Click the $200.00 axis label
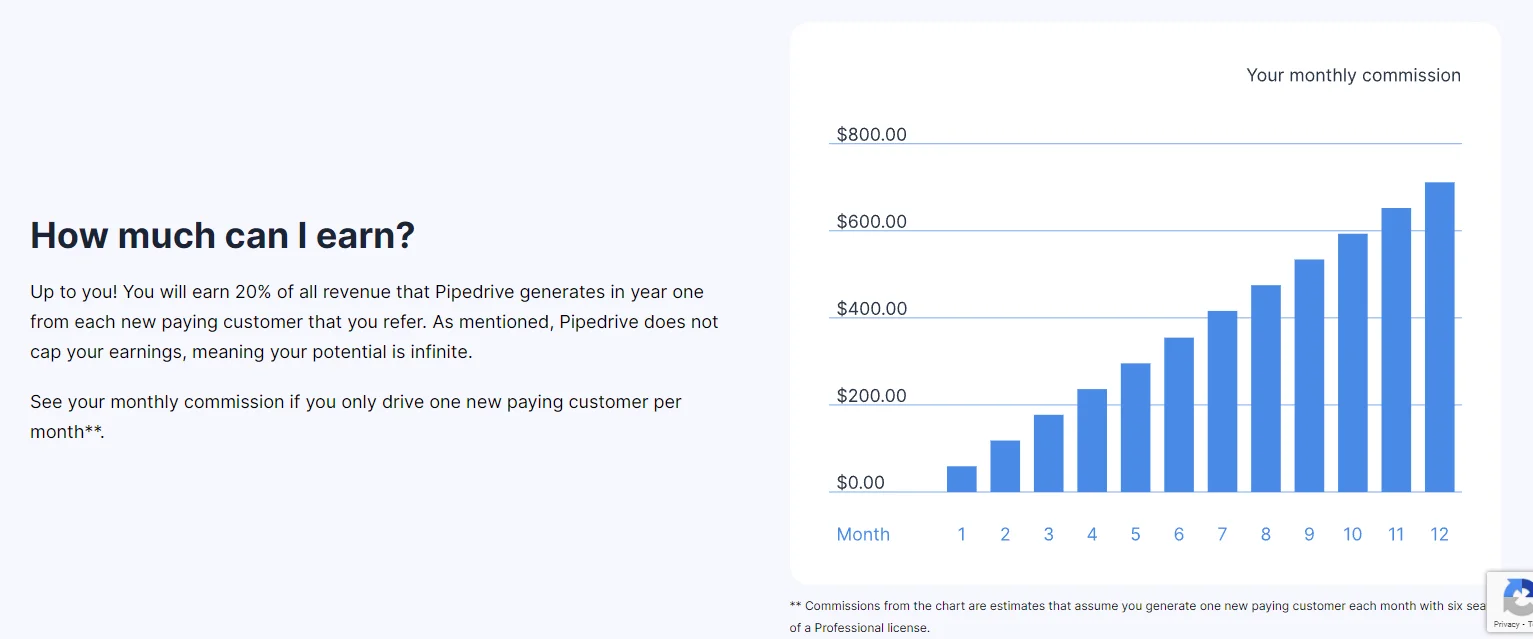The height and width of the screenshot is (639, 1533). (x=872, y=395)
